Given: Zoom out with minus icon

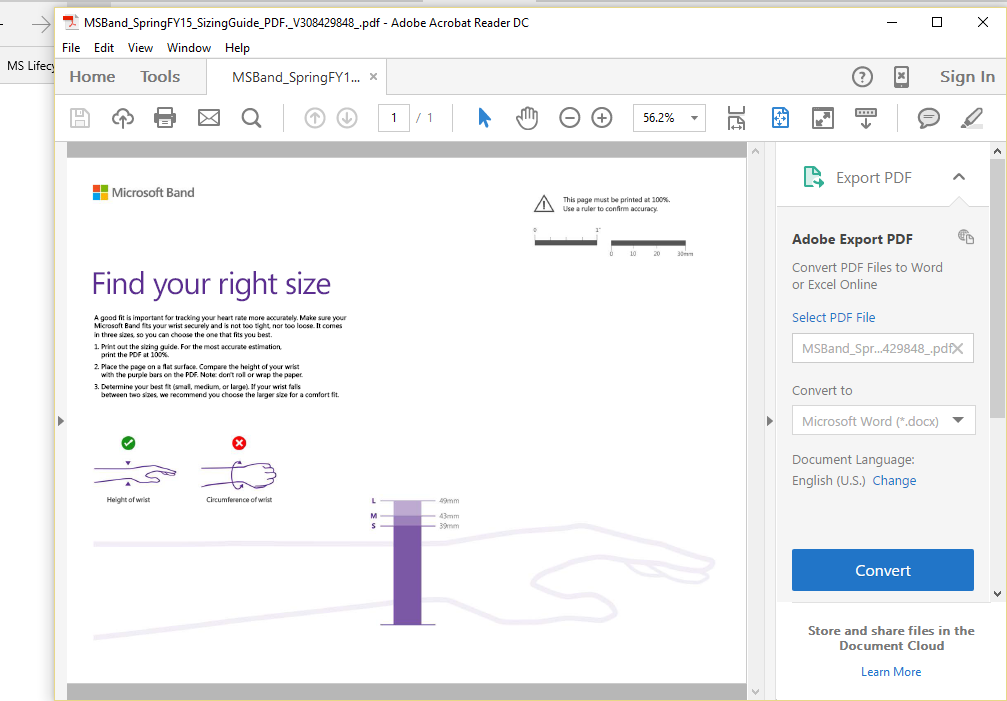Looking at the screenshot, I should pos(570,118).
